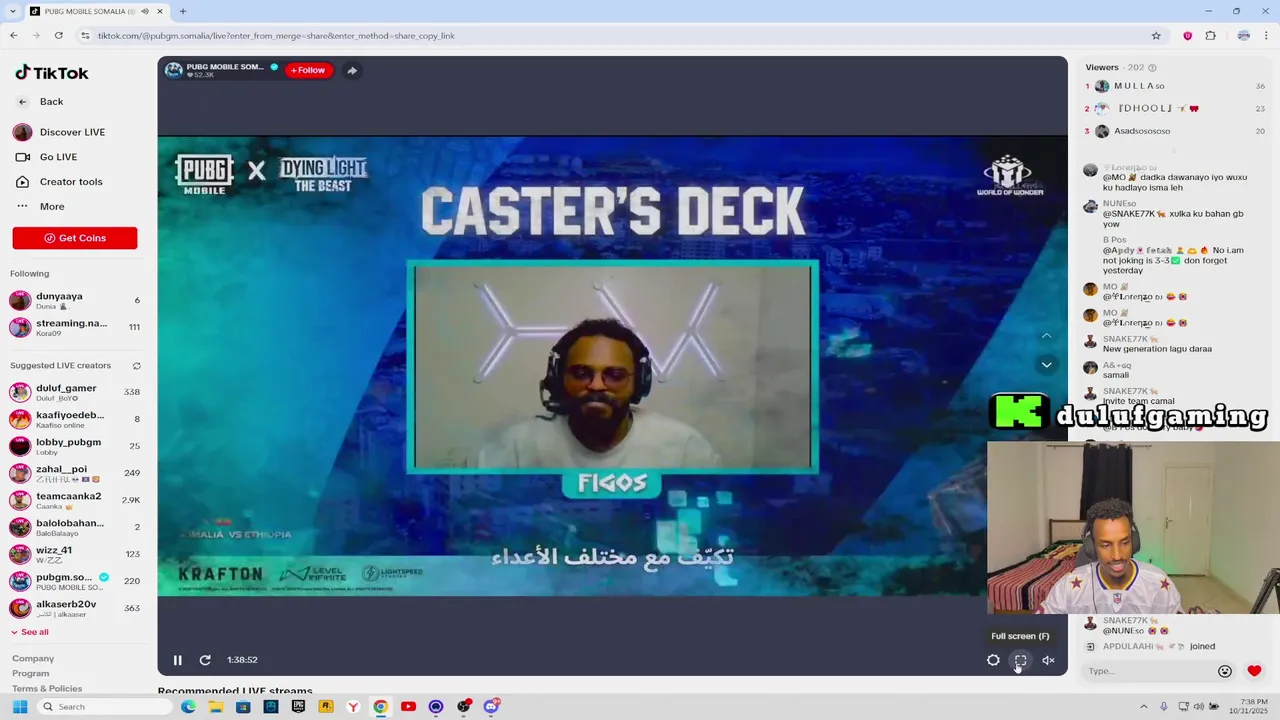1280x720 pixels.
Task: Click the Get Coins button
Action: click(x=75, y=238)
